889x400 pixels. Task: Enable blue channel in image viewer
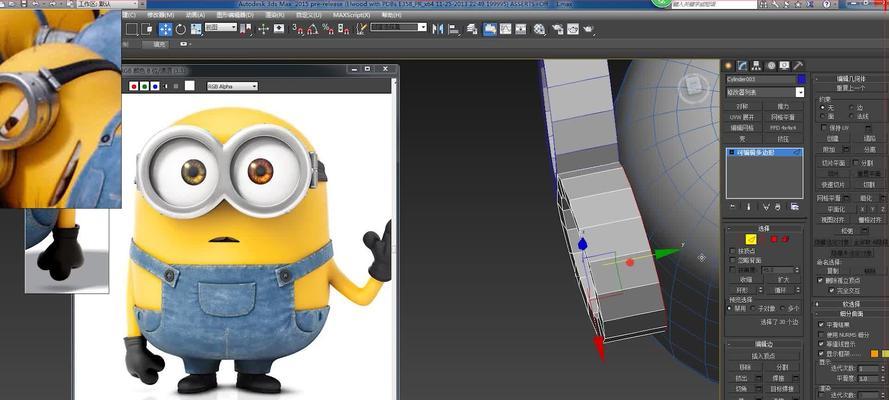point(155,86)
